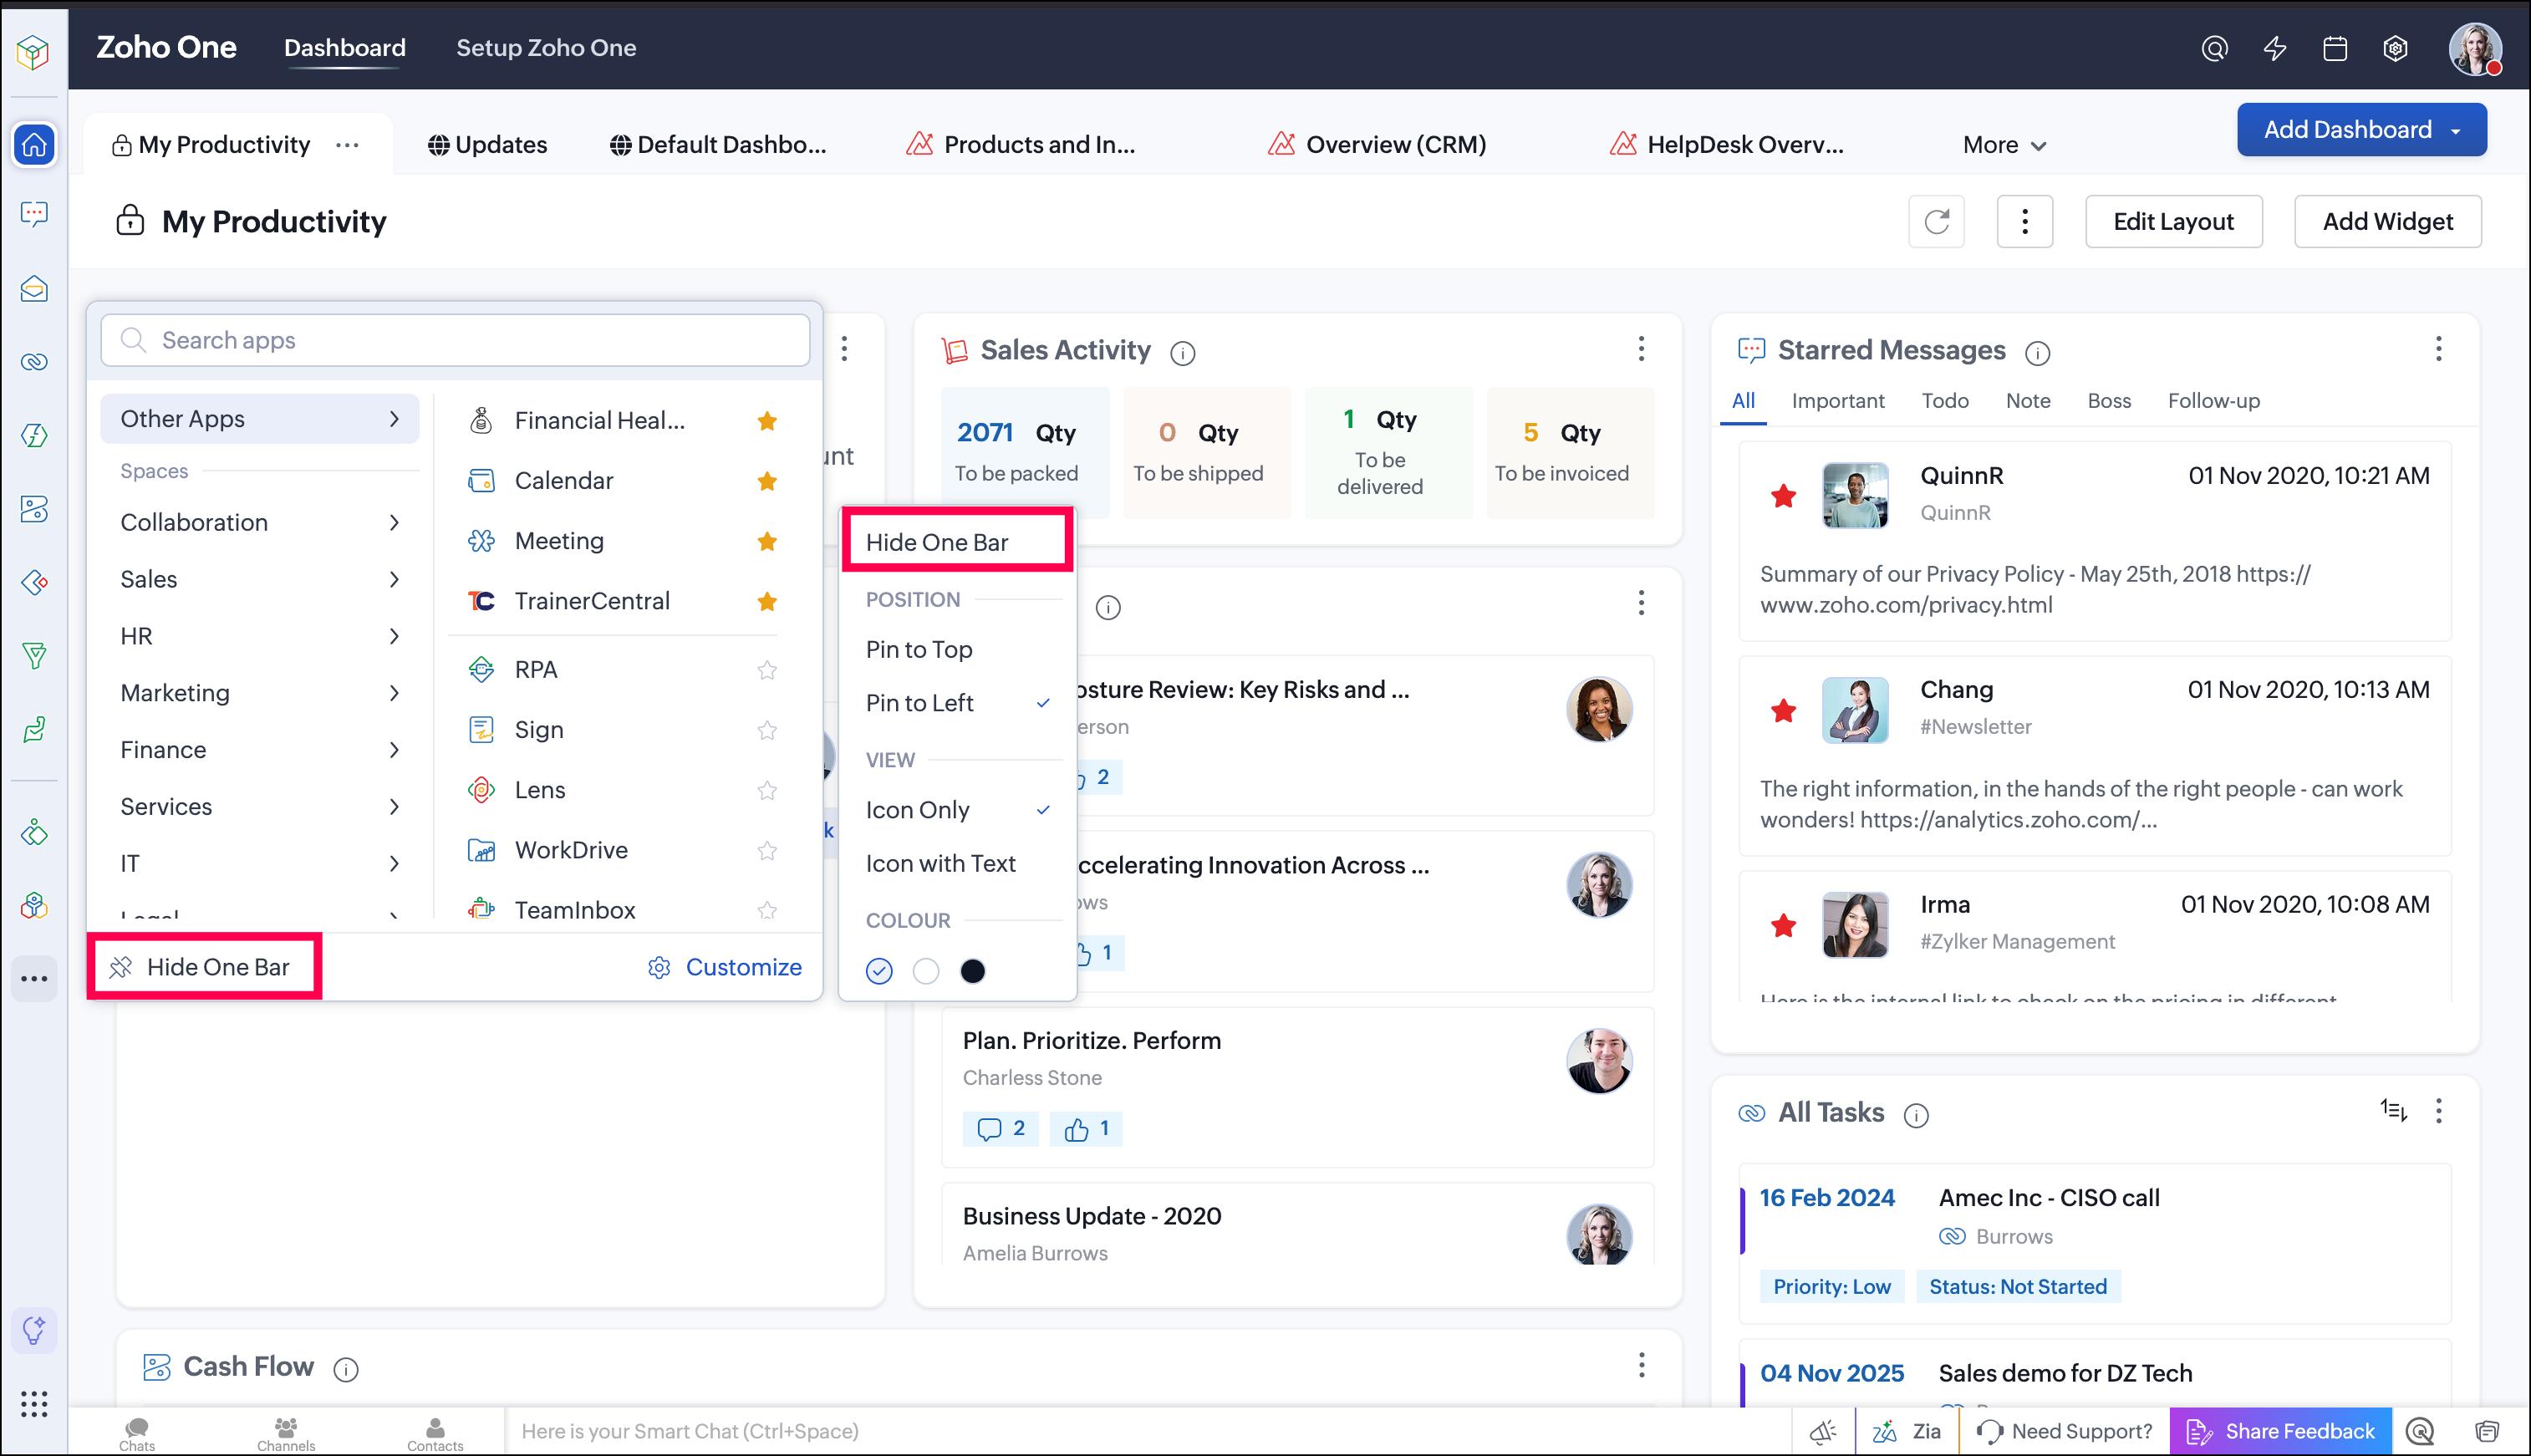The height and width of the screenshot is (1456, 2531).
Task: Open the Zia assistant in the bottom bar
Action: tap(1907, 1432)
